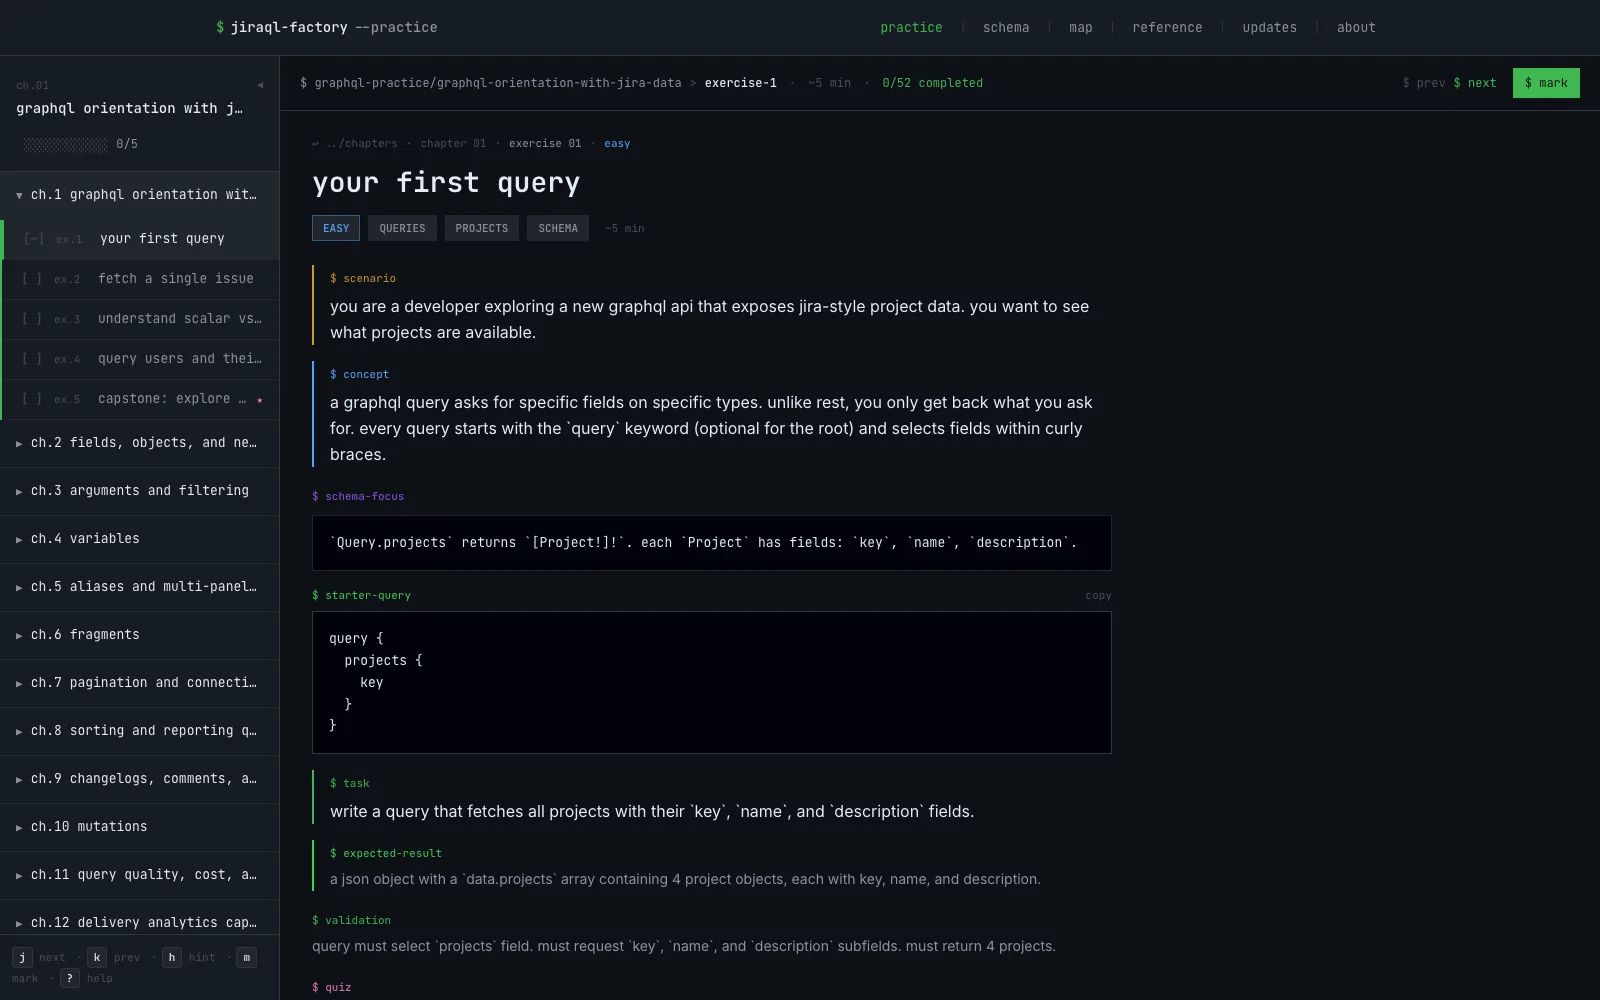Image resolution: width=1600 pixels, height=1000 pixels.
Task: Click the PROJECTS tag
Action: [x=481, y=228]
